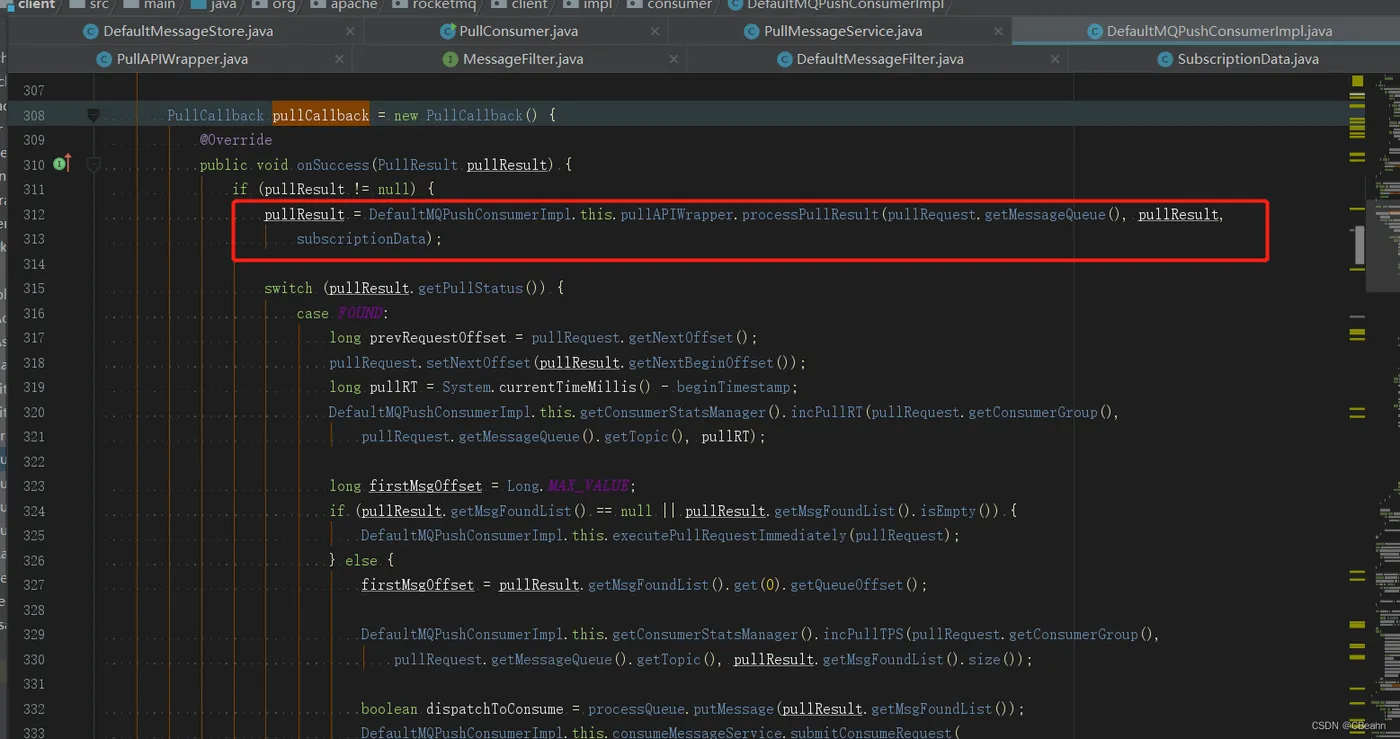Image resolution: width=1400 pixels, height=739 pixels.
Task: Click line number 328 in the gutter
Action: coord(33,610)
